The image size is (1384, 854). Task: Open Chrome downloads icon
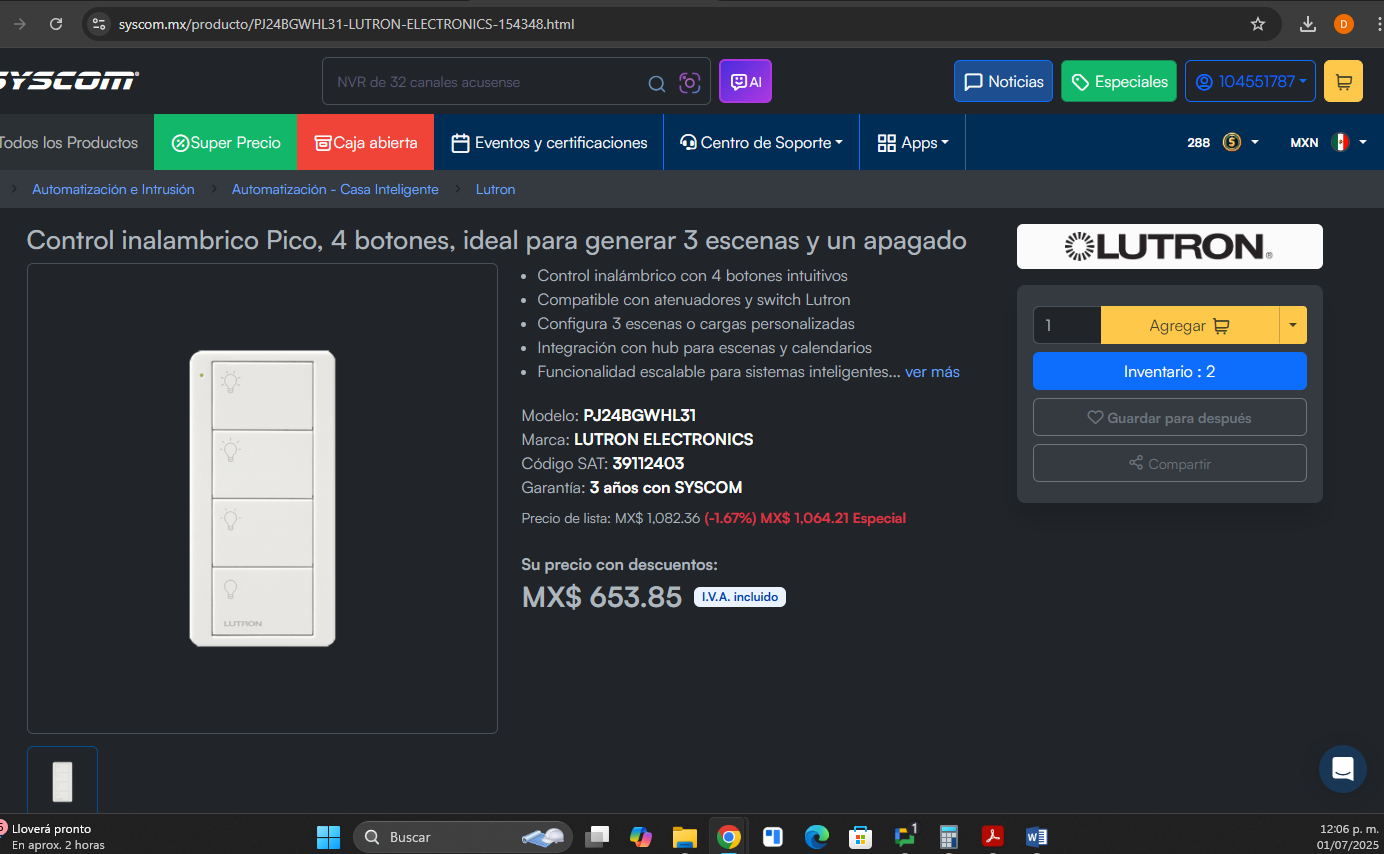click(1308, 24)
